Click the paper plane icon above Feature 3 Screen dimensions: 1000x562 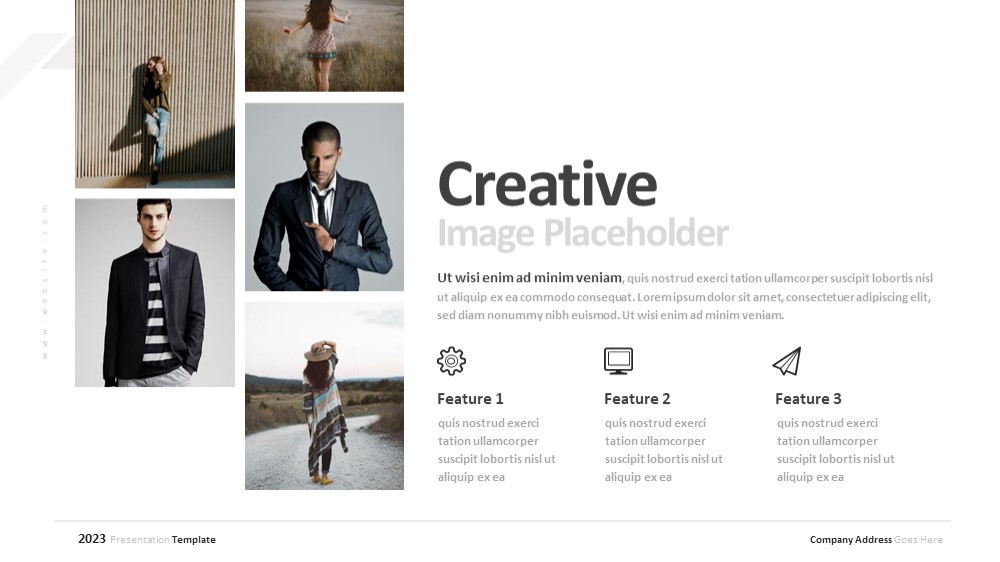click(787, 361)
